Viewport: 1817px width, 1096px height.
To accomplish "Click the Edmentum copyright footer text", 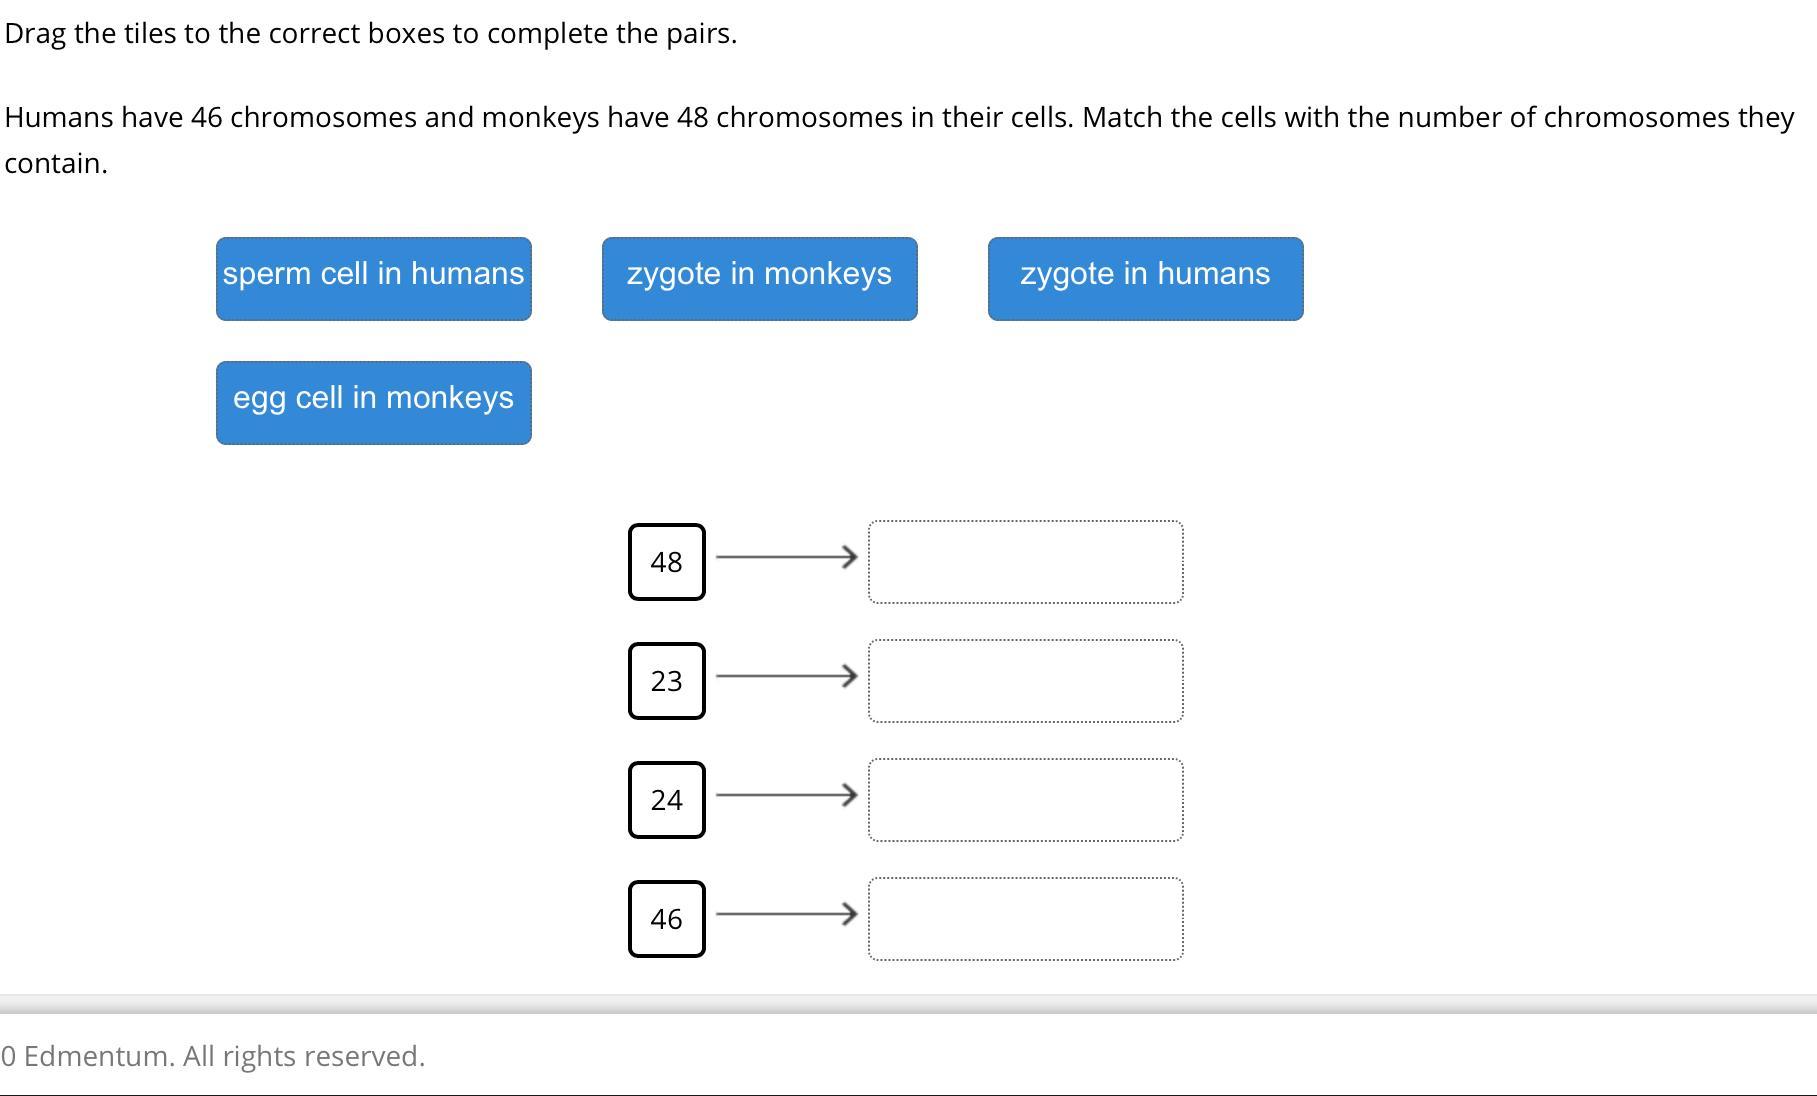I will tap(213, 1056).
